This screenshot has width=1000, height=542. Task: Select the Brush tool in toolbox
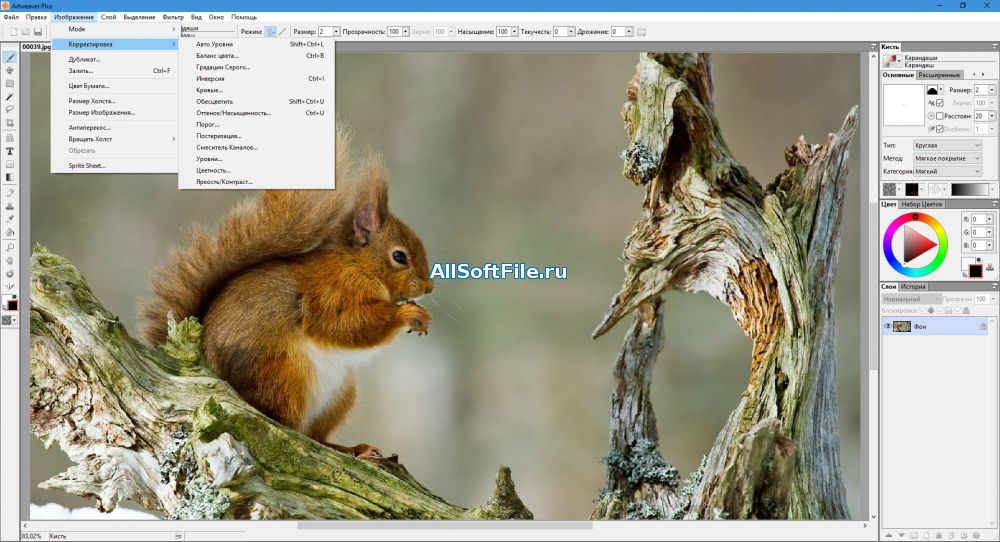click(x=10, y=58)
